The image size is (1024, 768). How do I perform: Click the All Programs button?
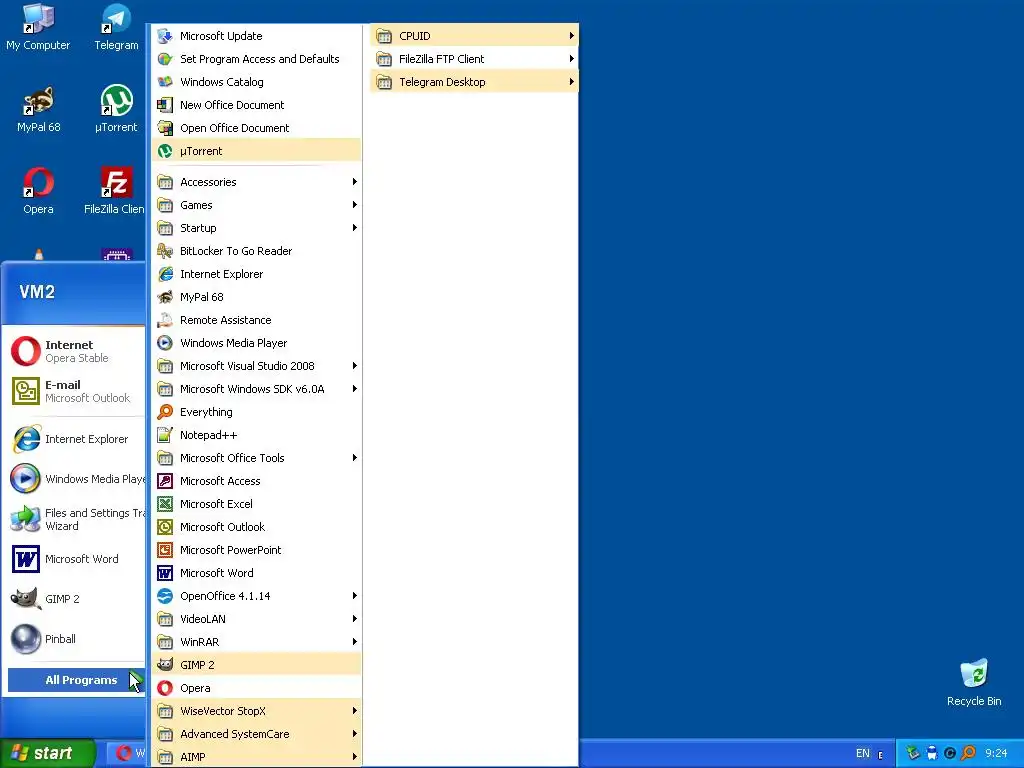click(76, 680)
